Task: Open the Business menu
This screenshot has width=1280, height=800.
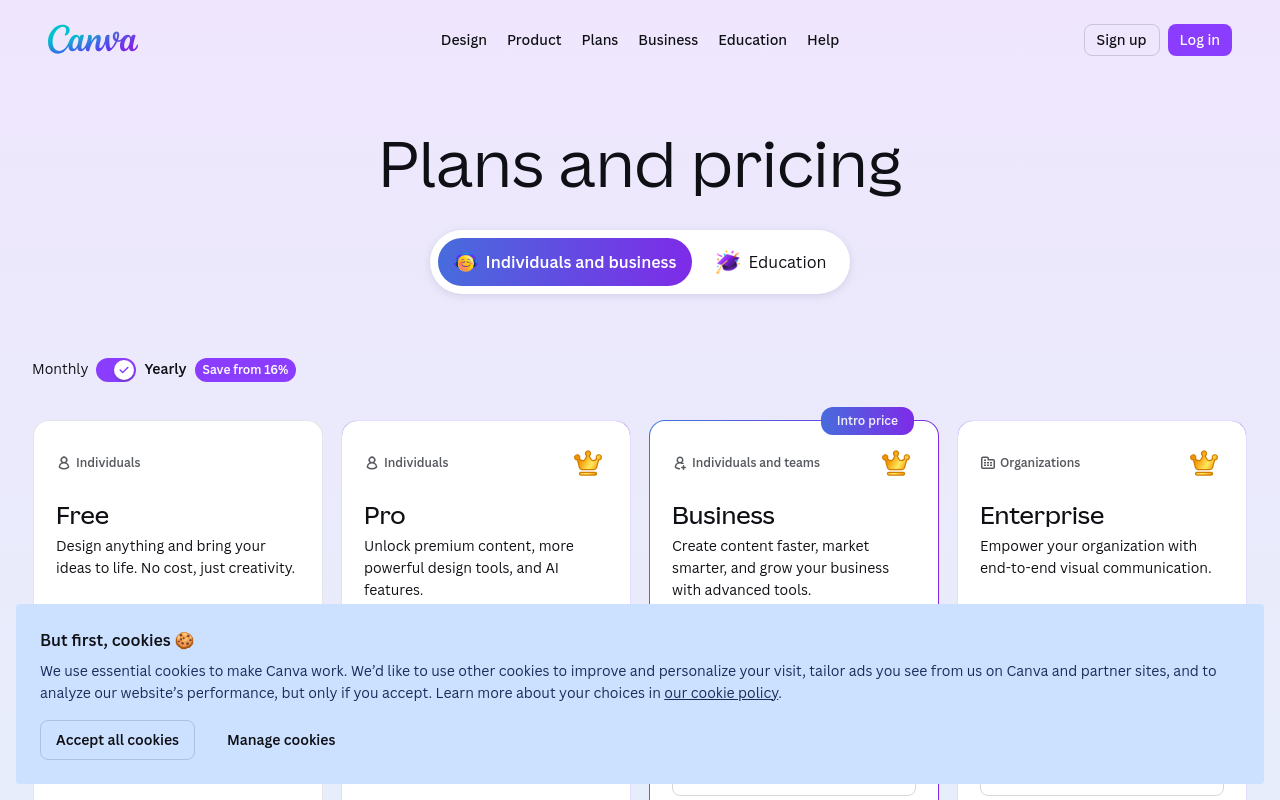Action: (x=668, y=40)
